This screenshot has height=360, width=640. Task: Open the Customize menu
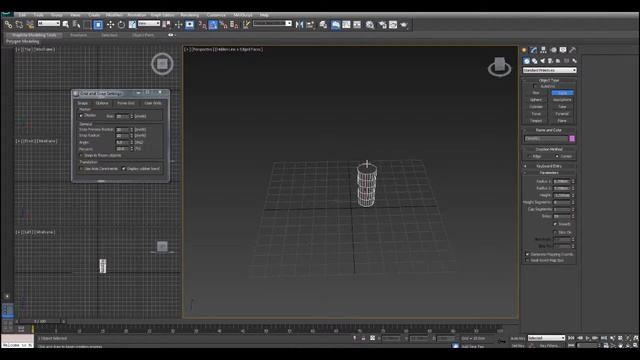coord(216,15)
